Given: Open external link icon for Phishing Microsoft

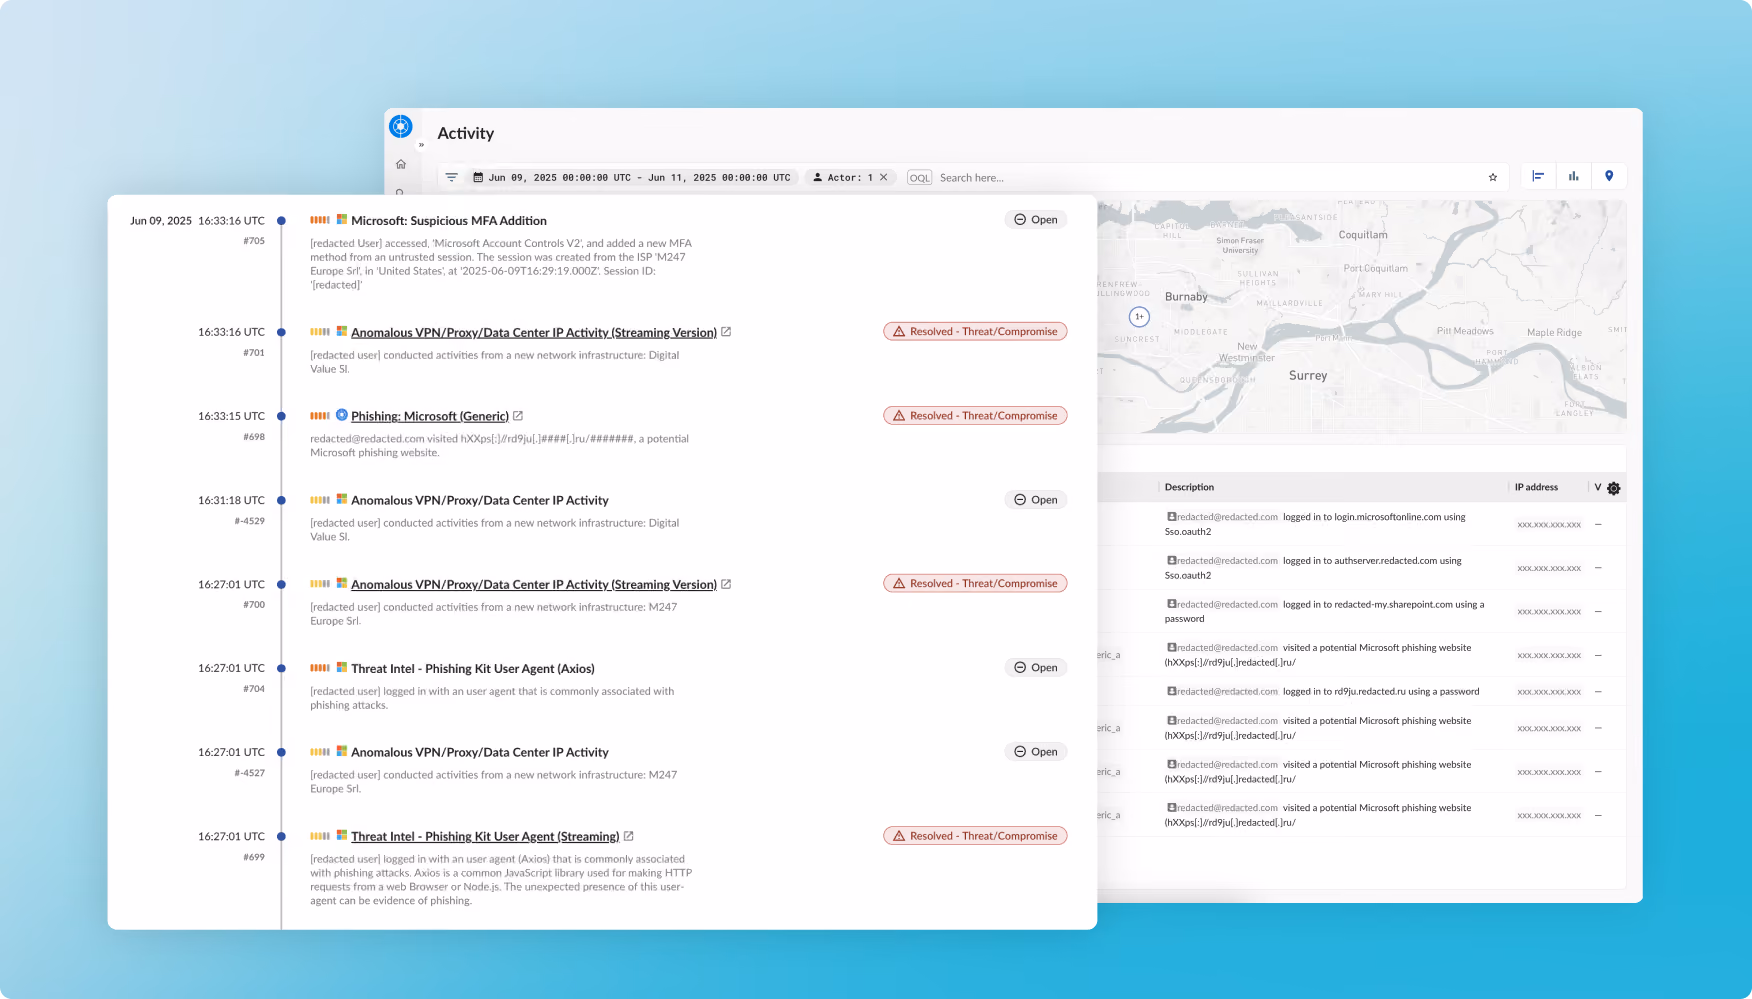Looking at the screenshot, I should point(518,416).
